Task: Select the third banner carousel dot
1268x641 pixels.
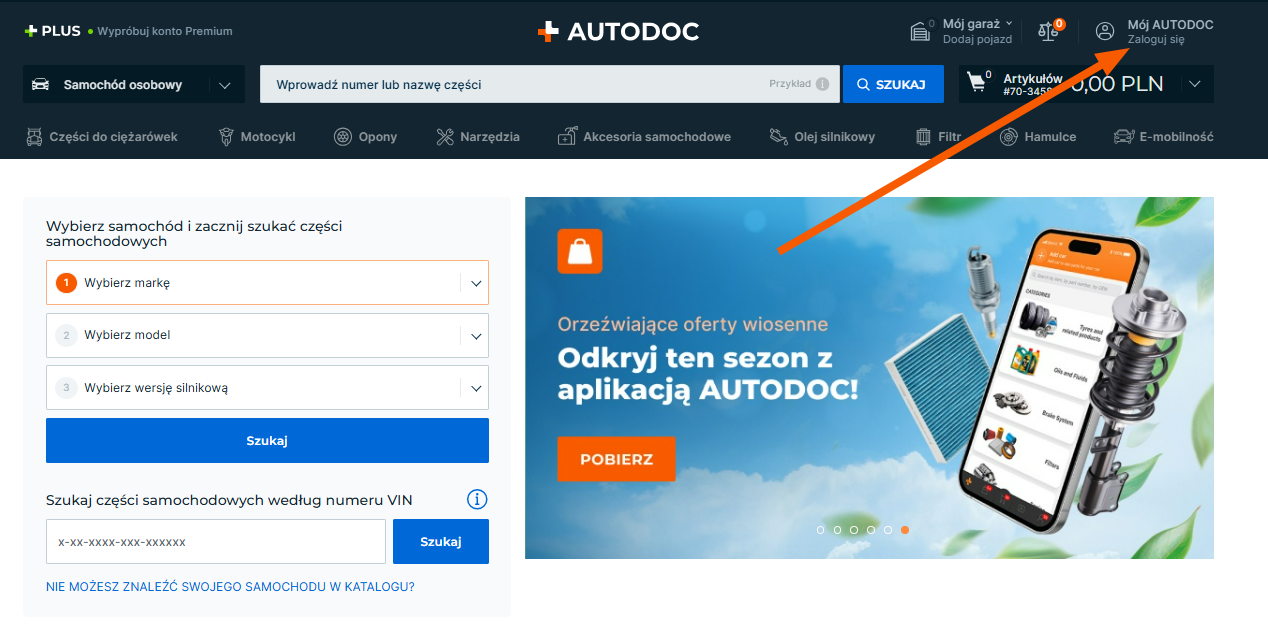Action: point(854,530)
